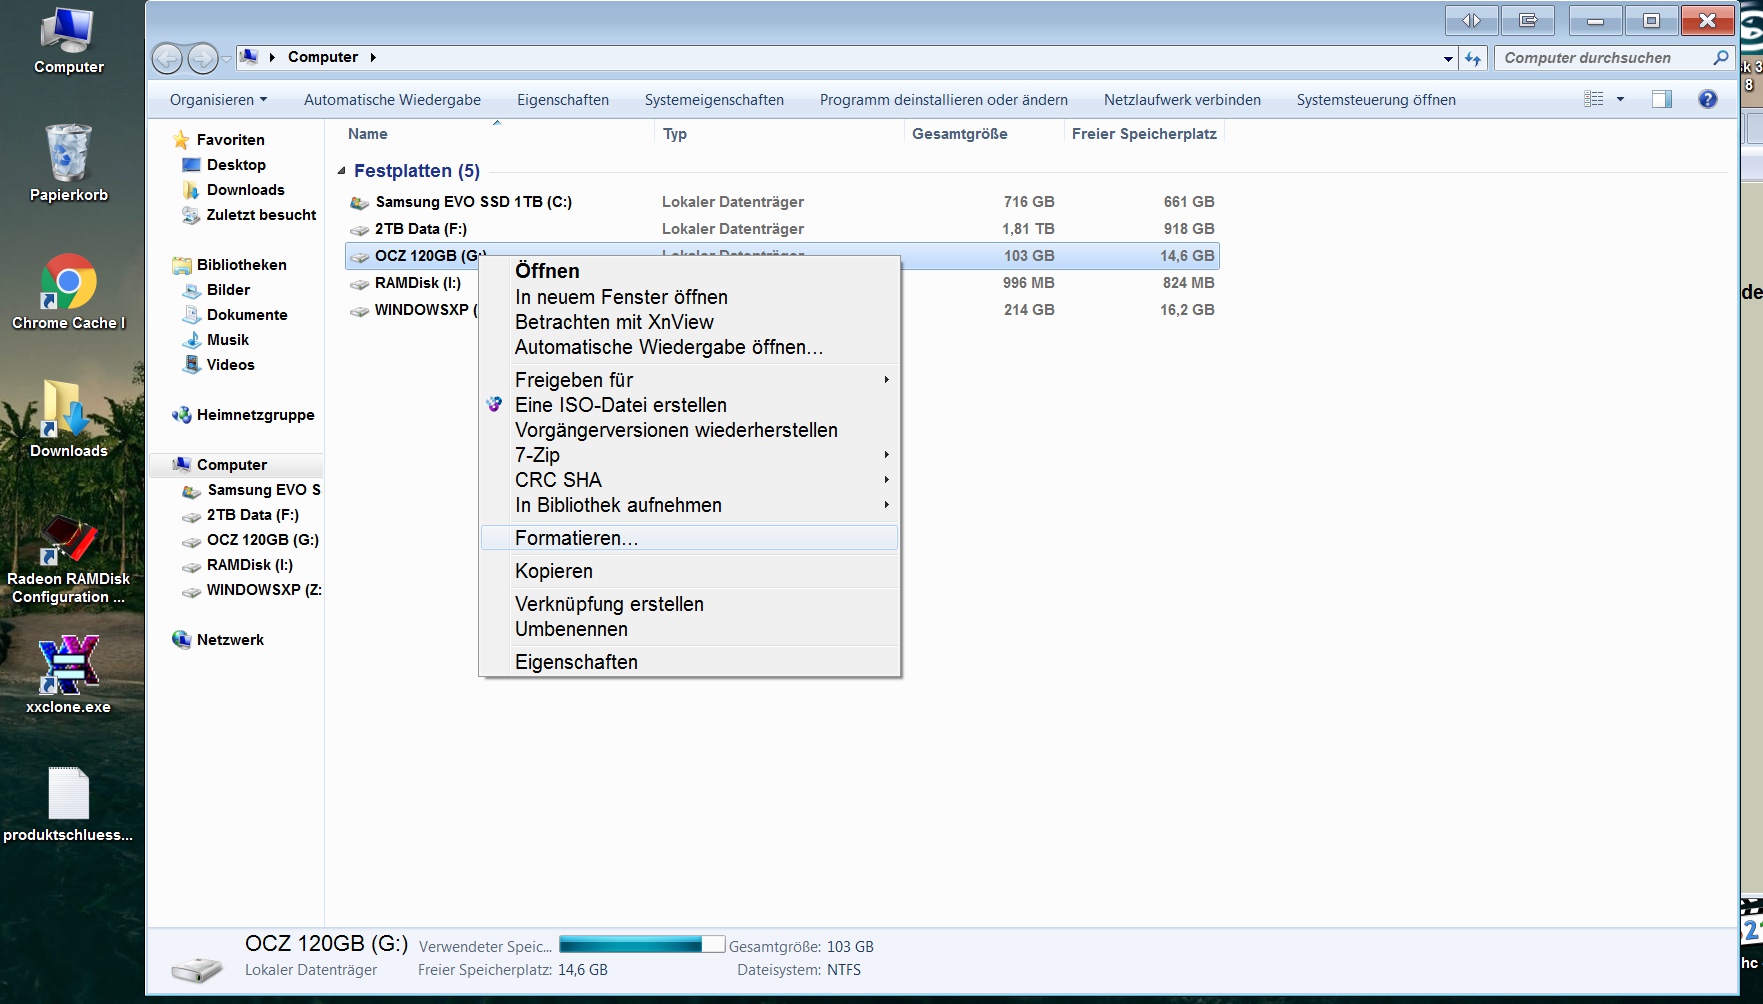Viewport: 1763px width, 1004px height.
Task: Open the Chrome Cache desktop shortcut
Action: [68, 292]
